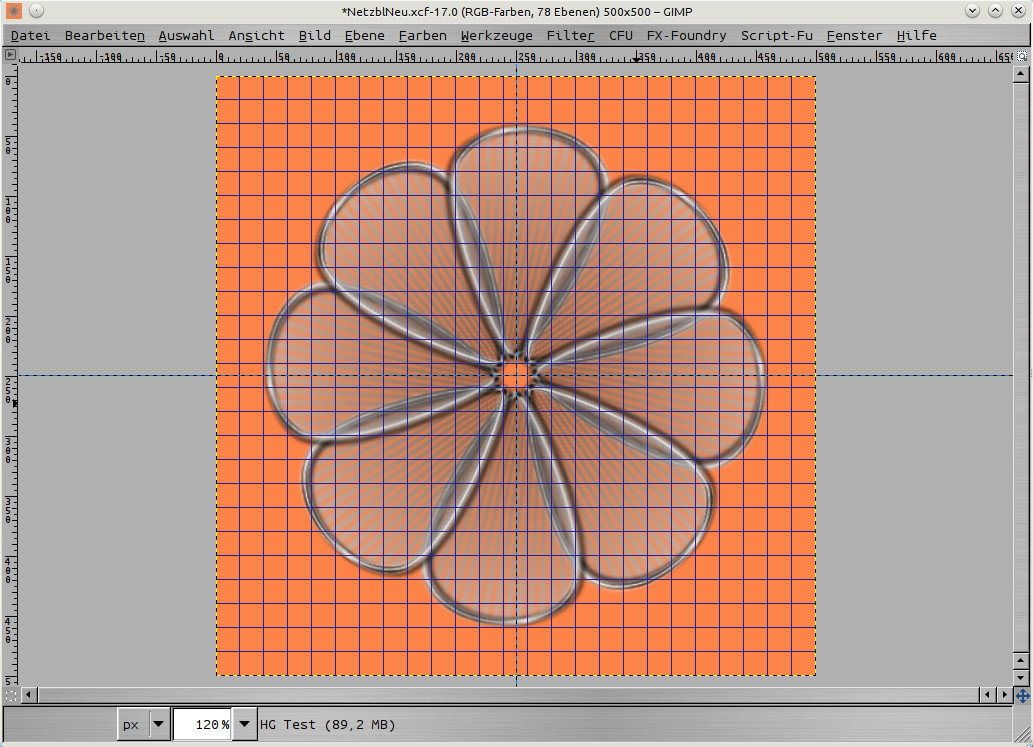The image size is (1033, 747).
Task: Open the Werkzeuge menu
Action: pos(496,35)
